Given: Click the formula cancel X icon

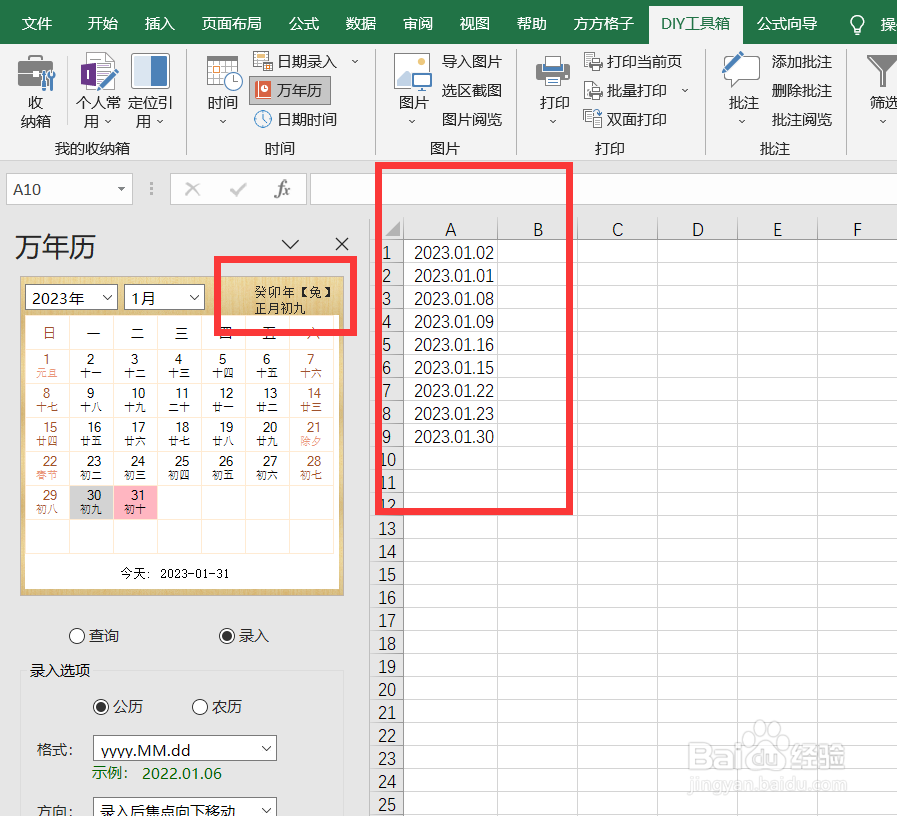Looking at the screenshot, I should click(x=193, y=189).
